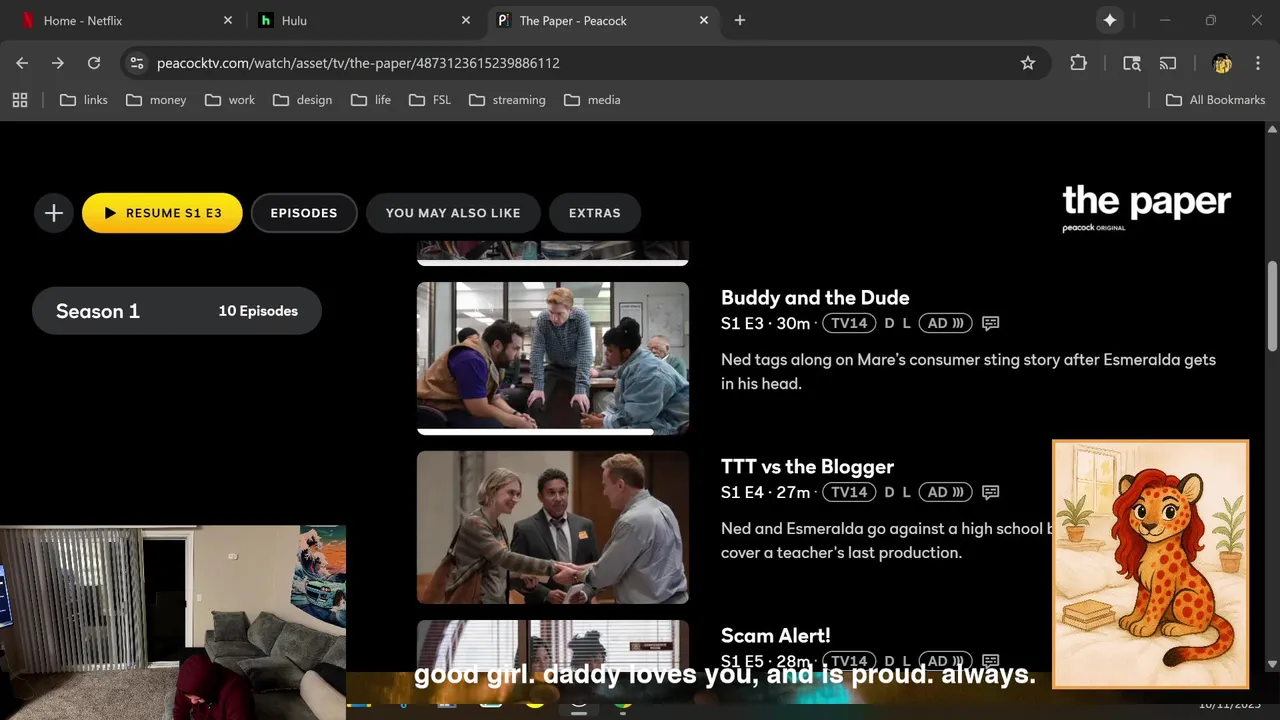This screenshot has width=1280, height=720.
Task: Select the Episodes tab
Action: pos(304,213)
